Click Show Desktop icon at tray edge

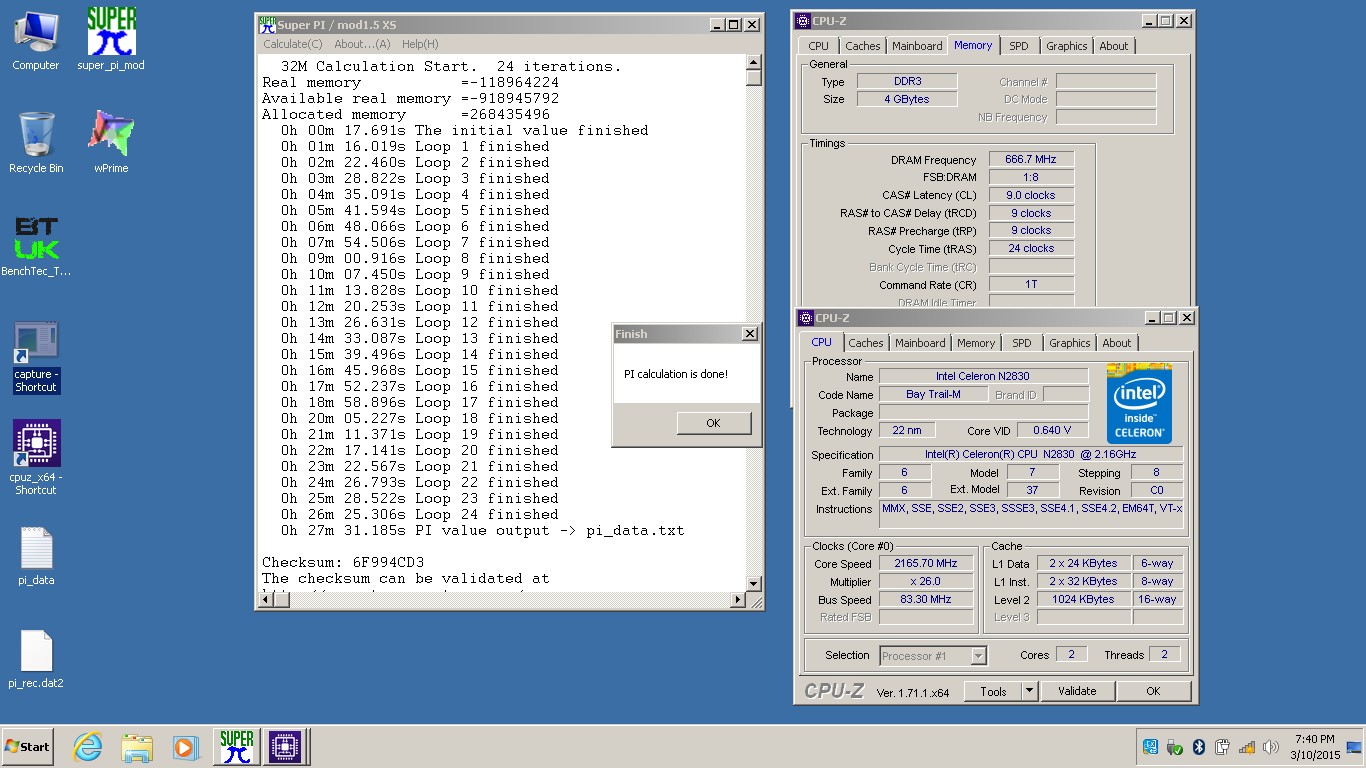tap(1355, 747)
